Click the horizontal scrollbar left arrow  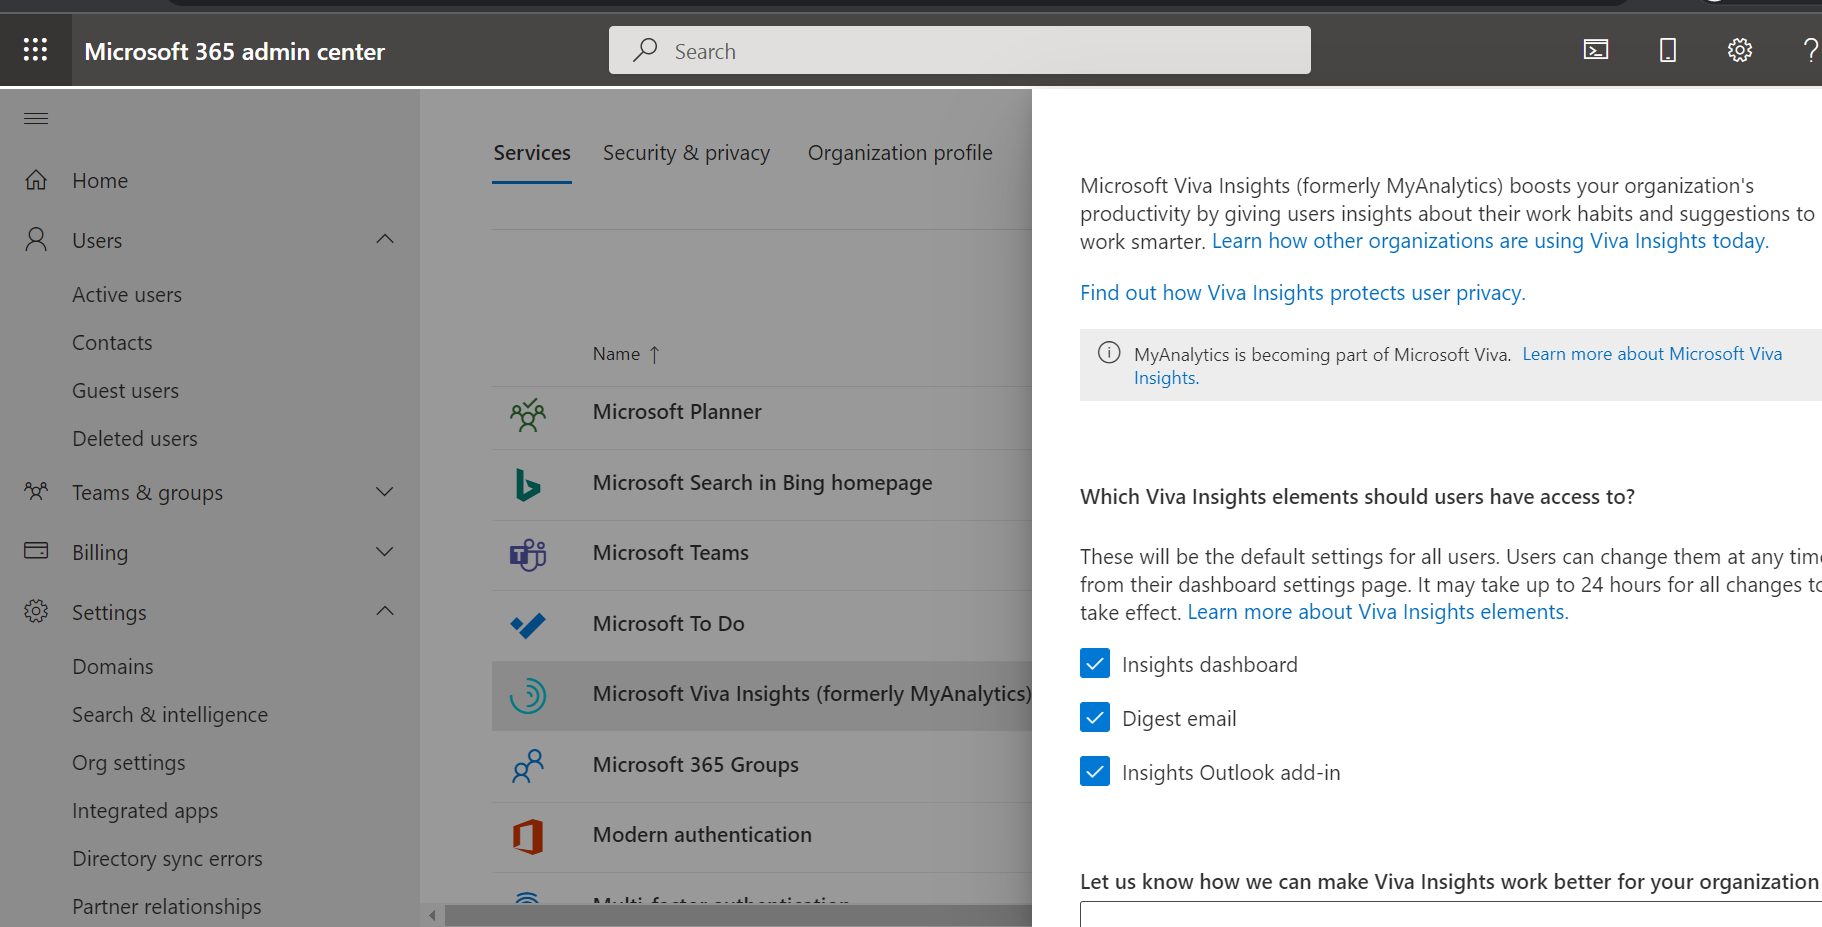click(432, 915)
